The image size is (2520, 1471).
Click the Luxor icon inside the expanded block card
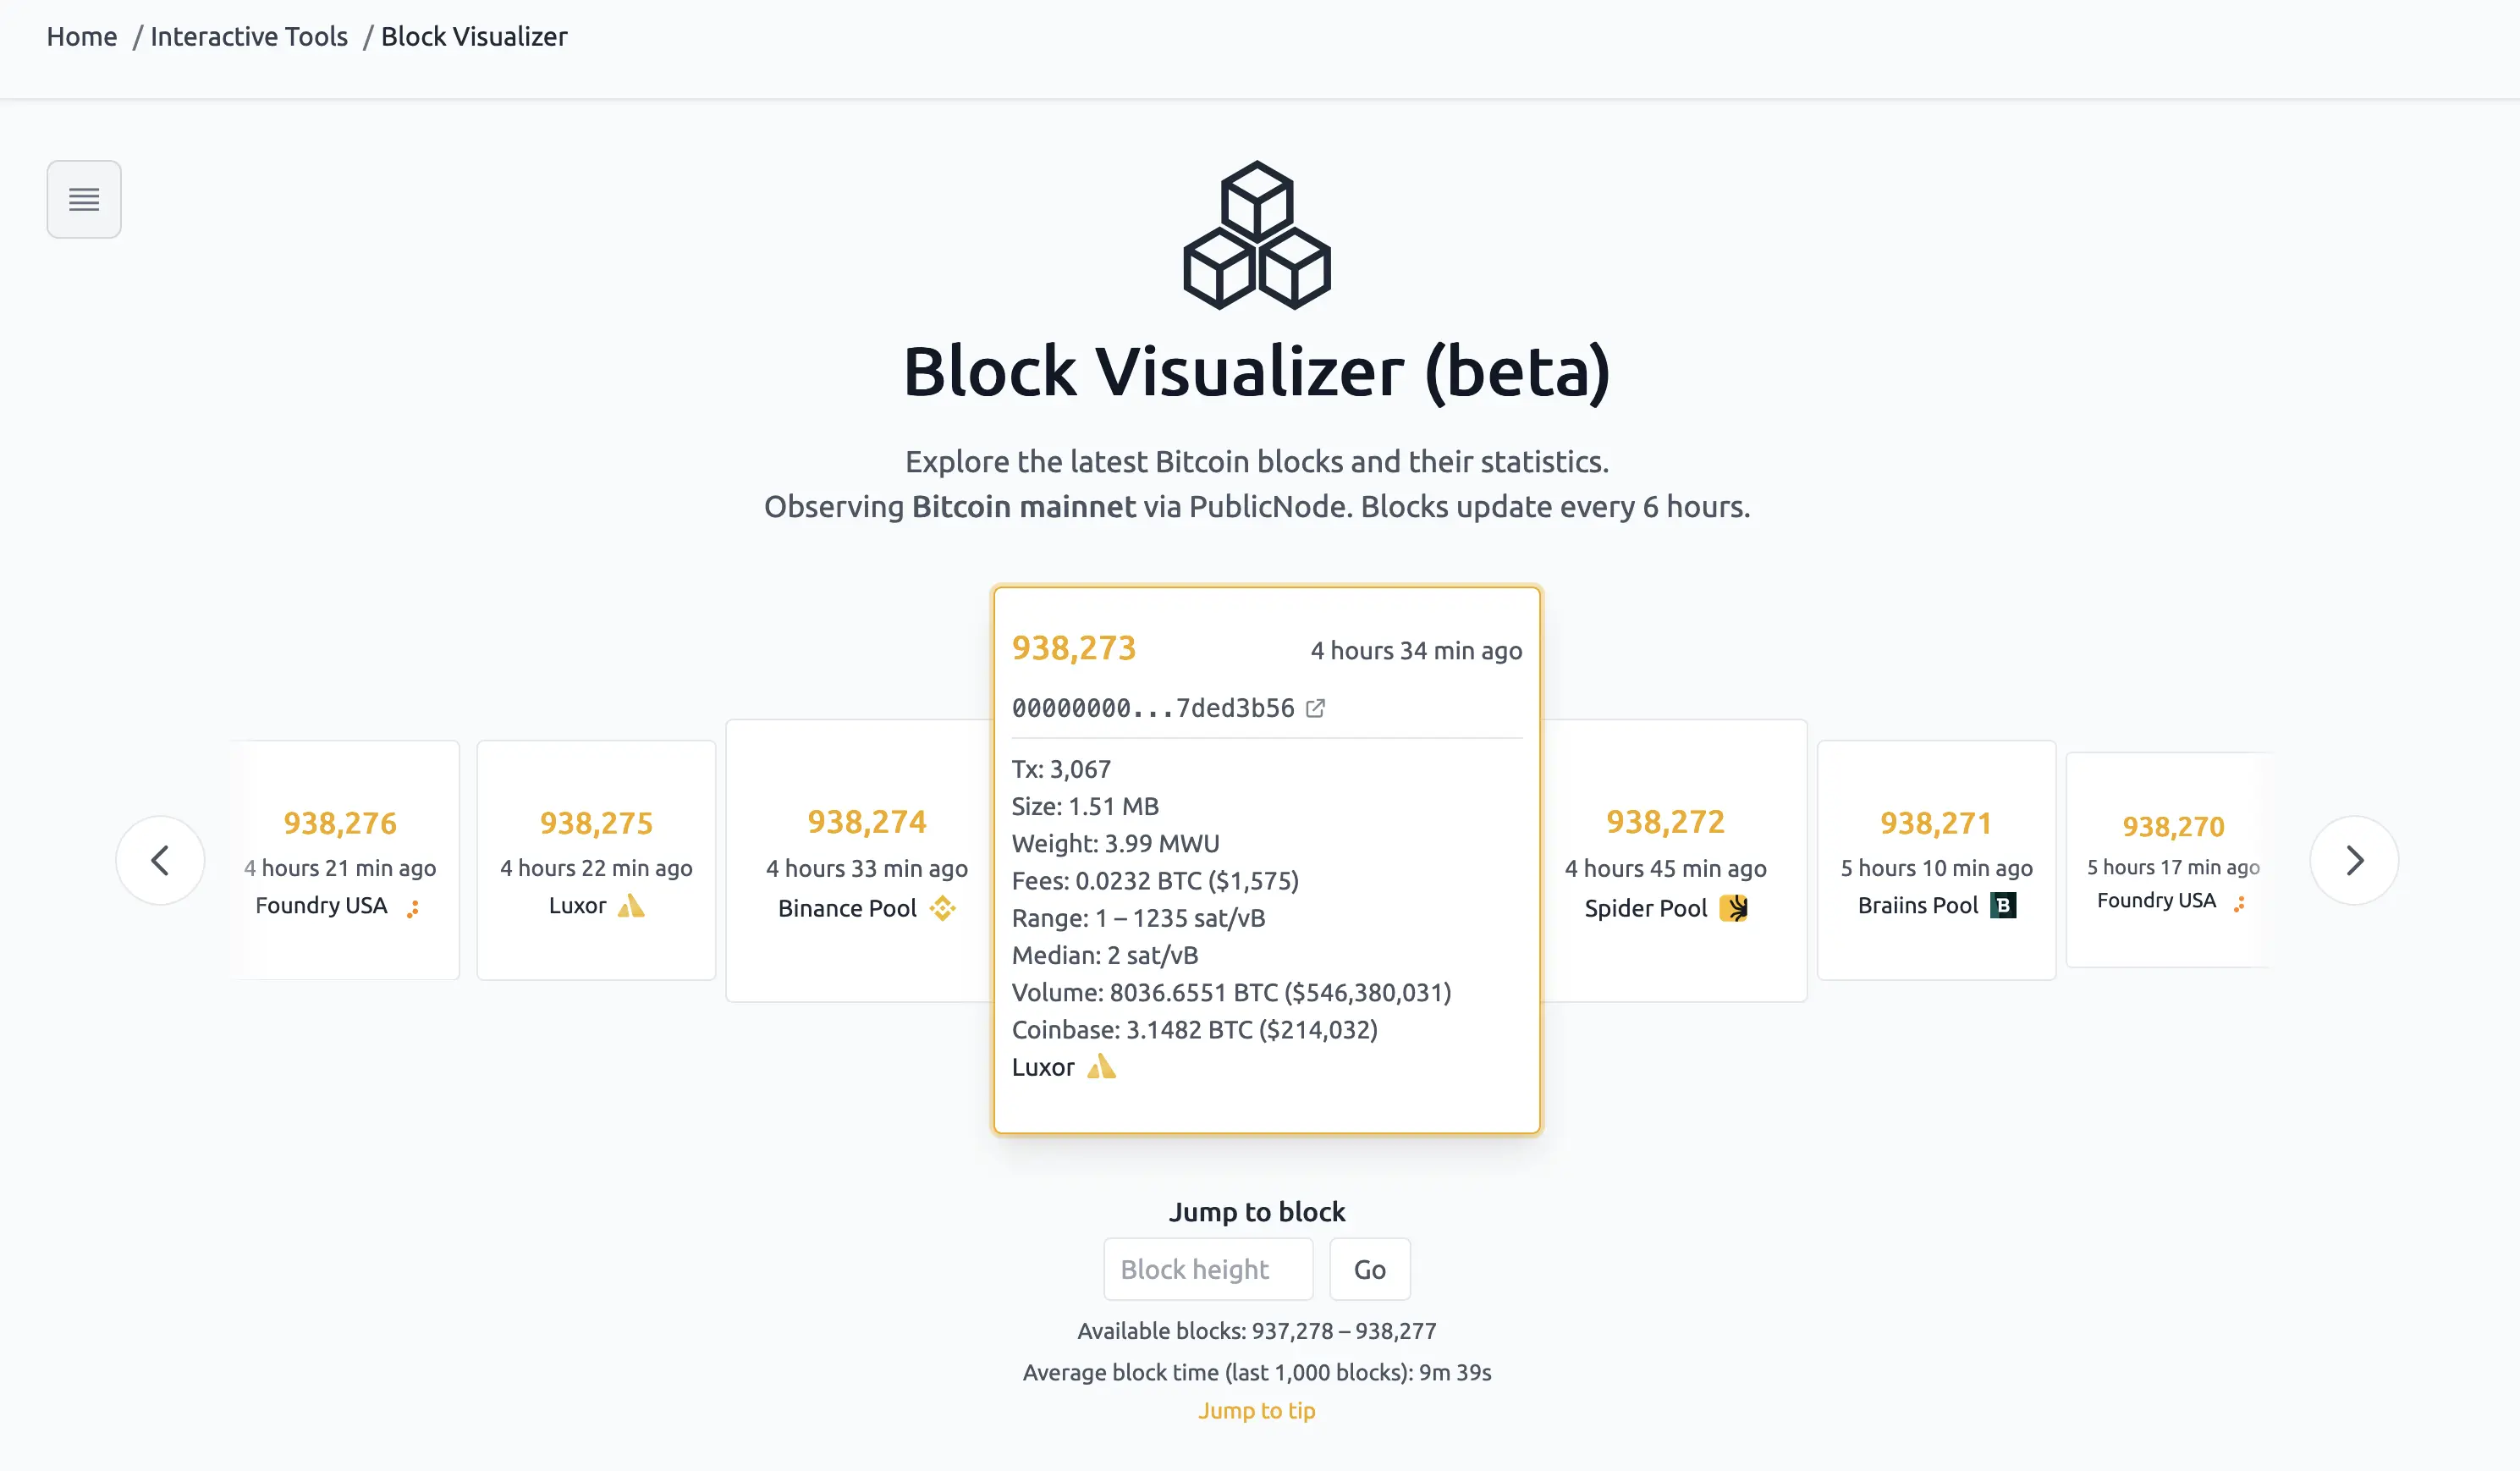coord(1103,1067)
